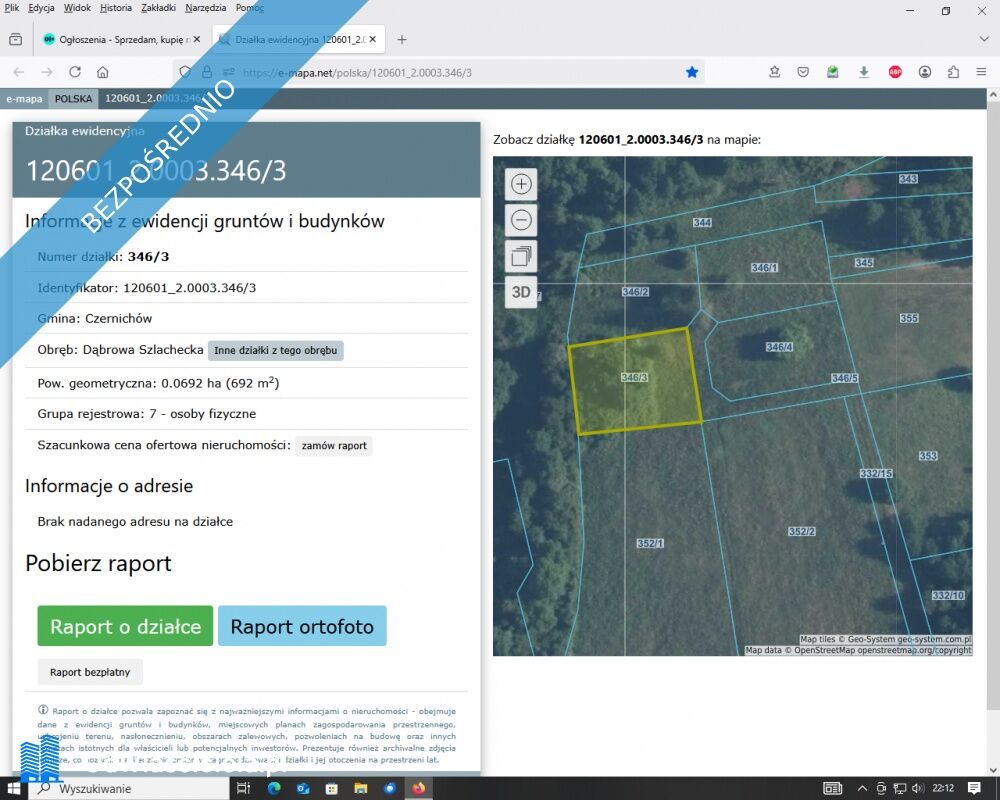
Task: Switch to the Ogłoszenia tab
Action: coord(118,40)
